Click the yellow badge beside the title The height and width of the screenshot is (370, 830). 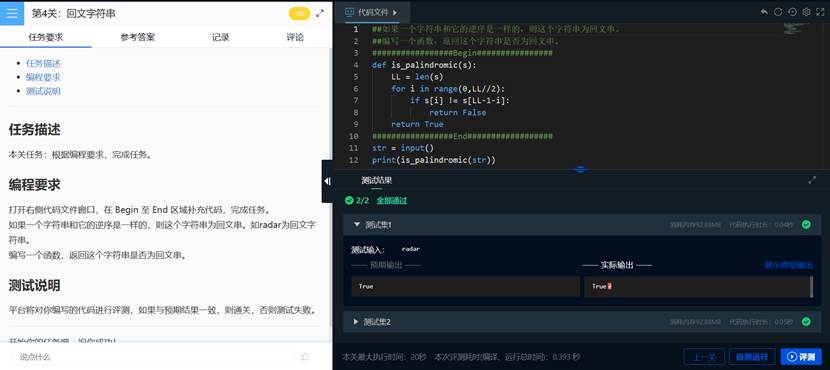[x=299, y=14]
